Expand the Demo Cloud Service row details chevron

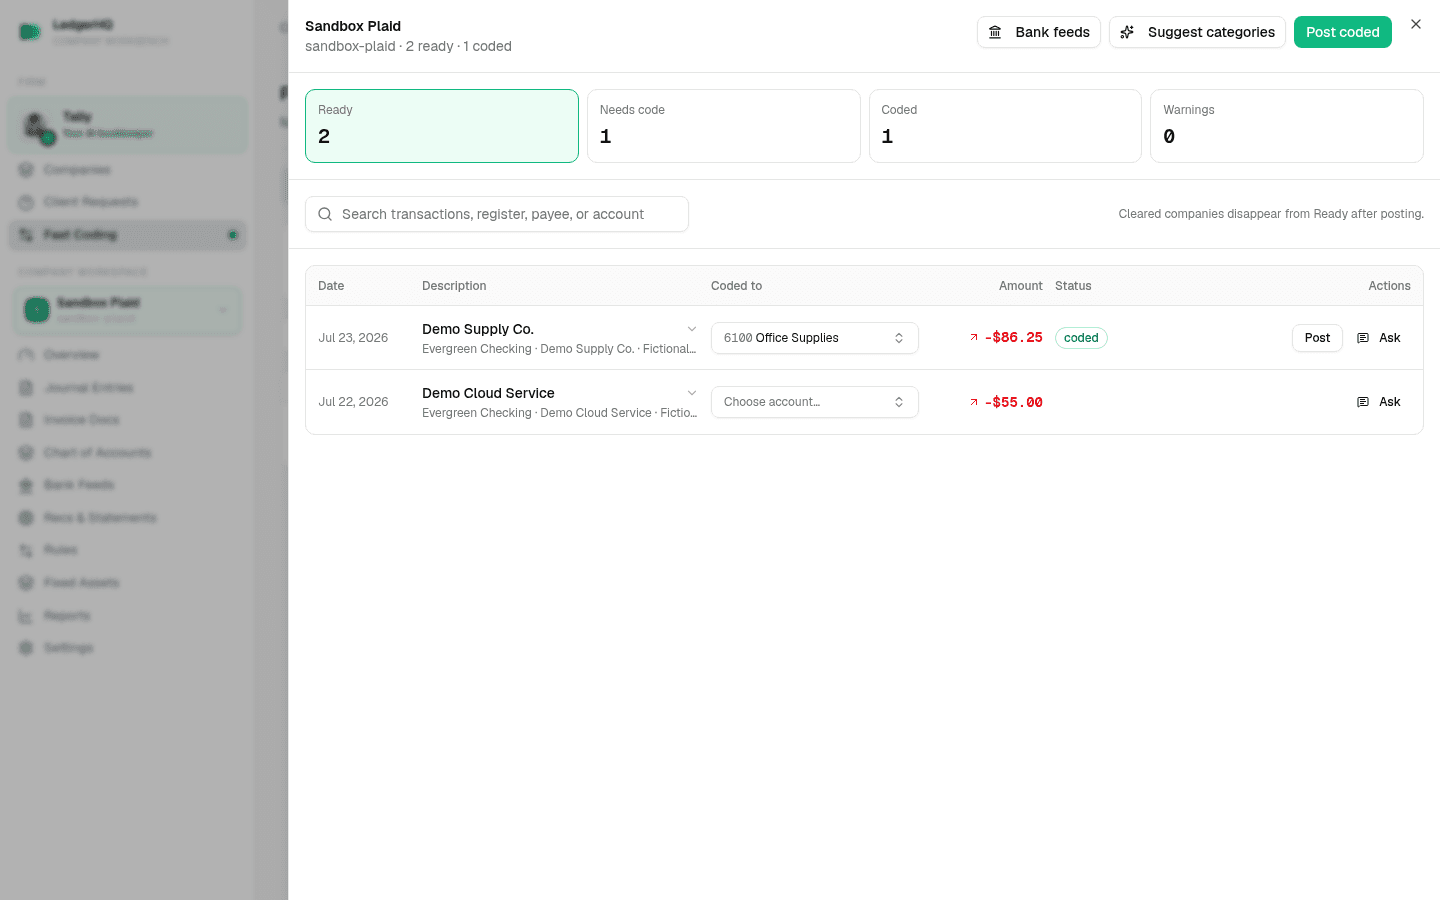(692, 393)
